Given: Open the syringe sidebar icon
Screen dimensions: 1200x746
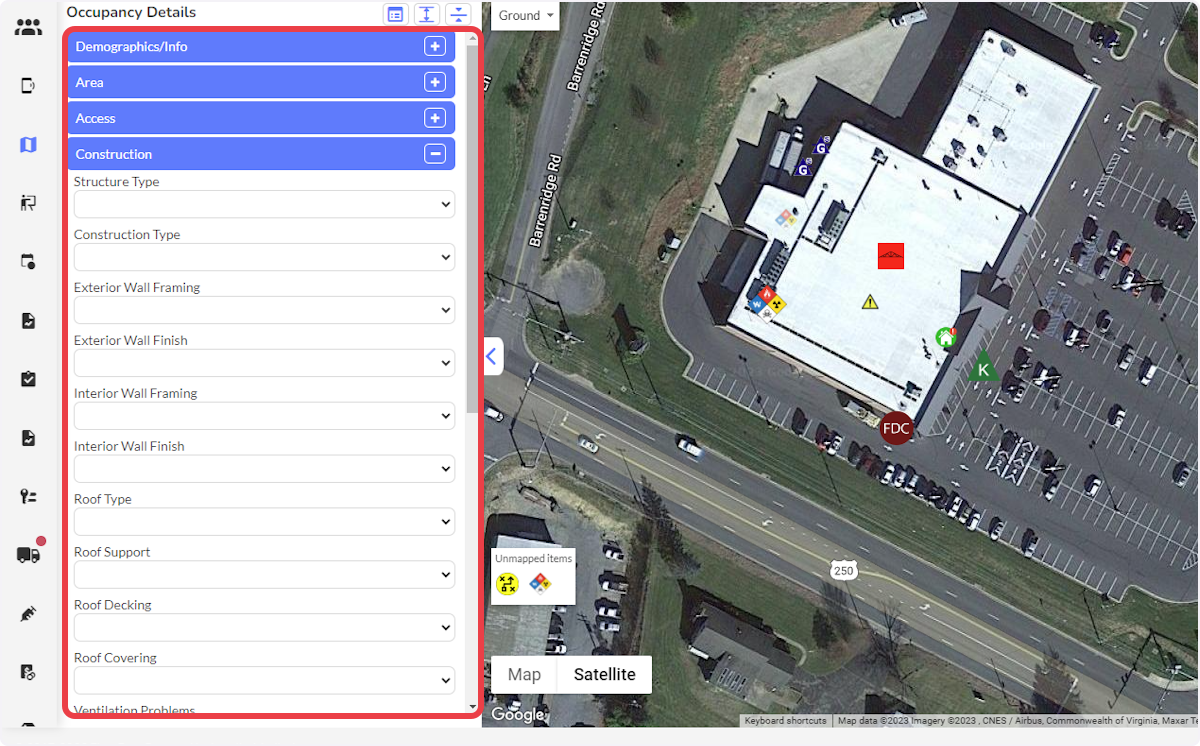Looking at the screenshot, I should [x=28, y=613].
